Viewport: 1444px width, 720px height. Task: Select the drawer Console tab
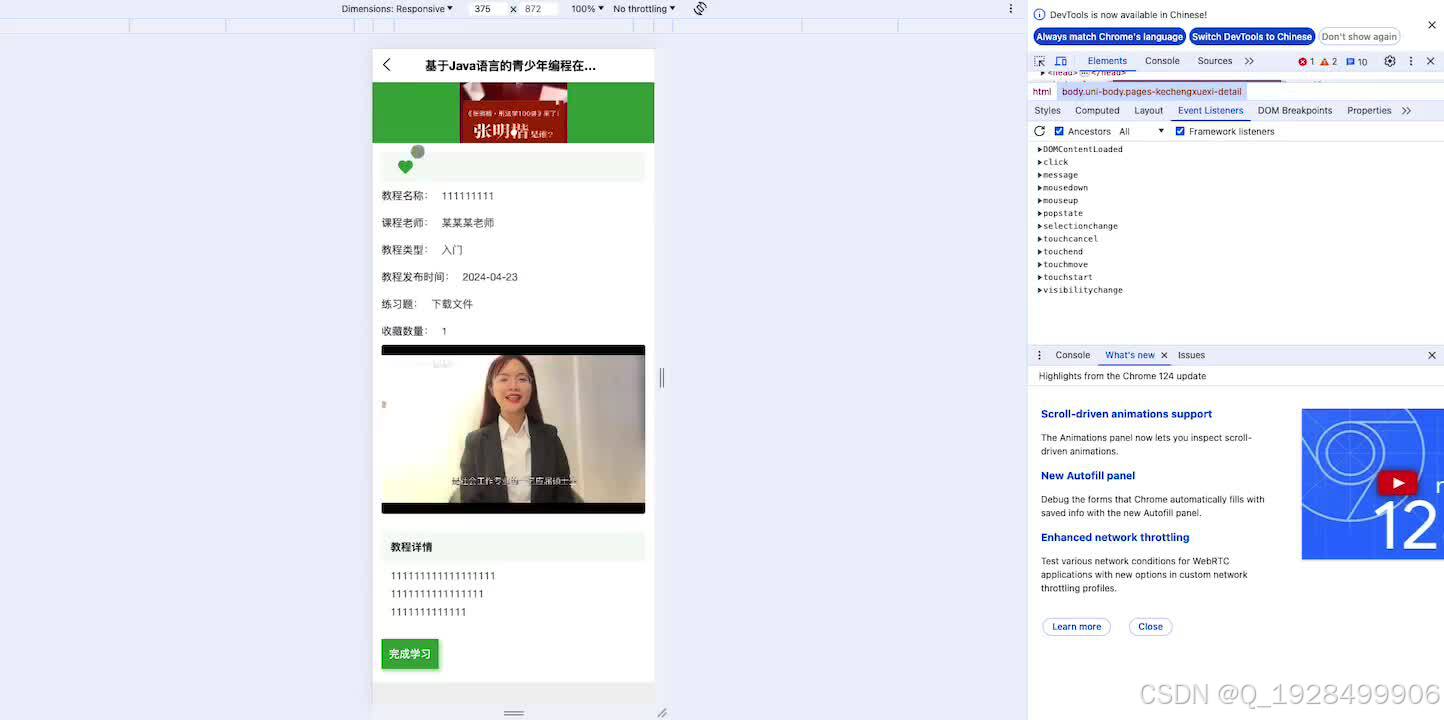[1073, 355]
